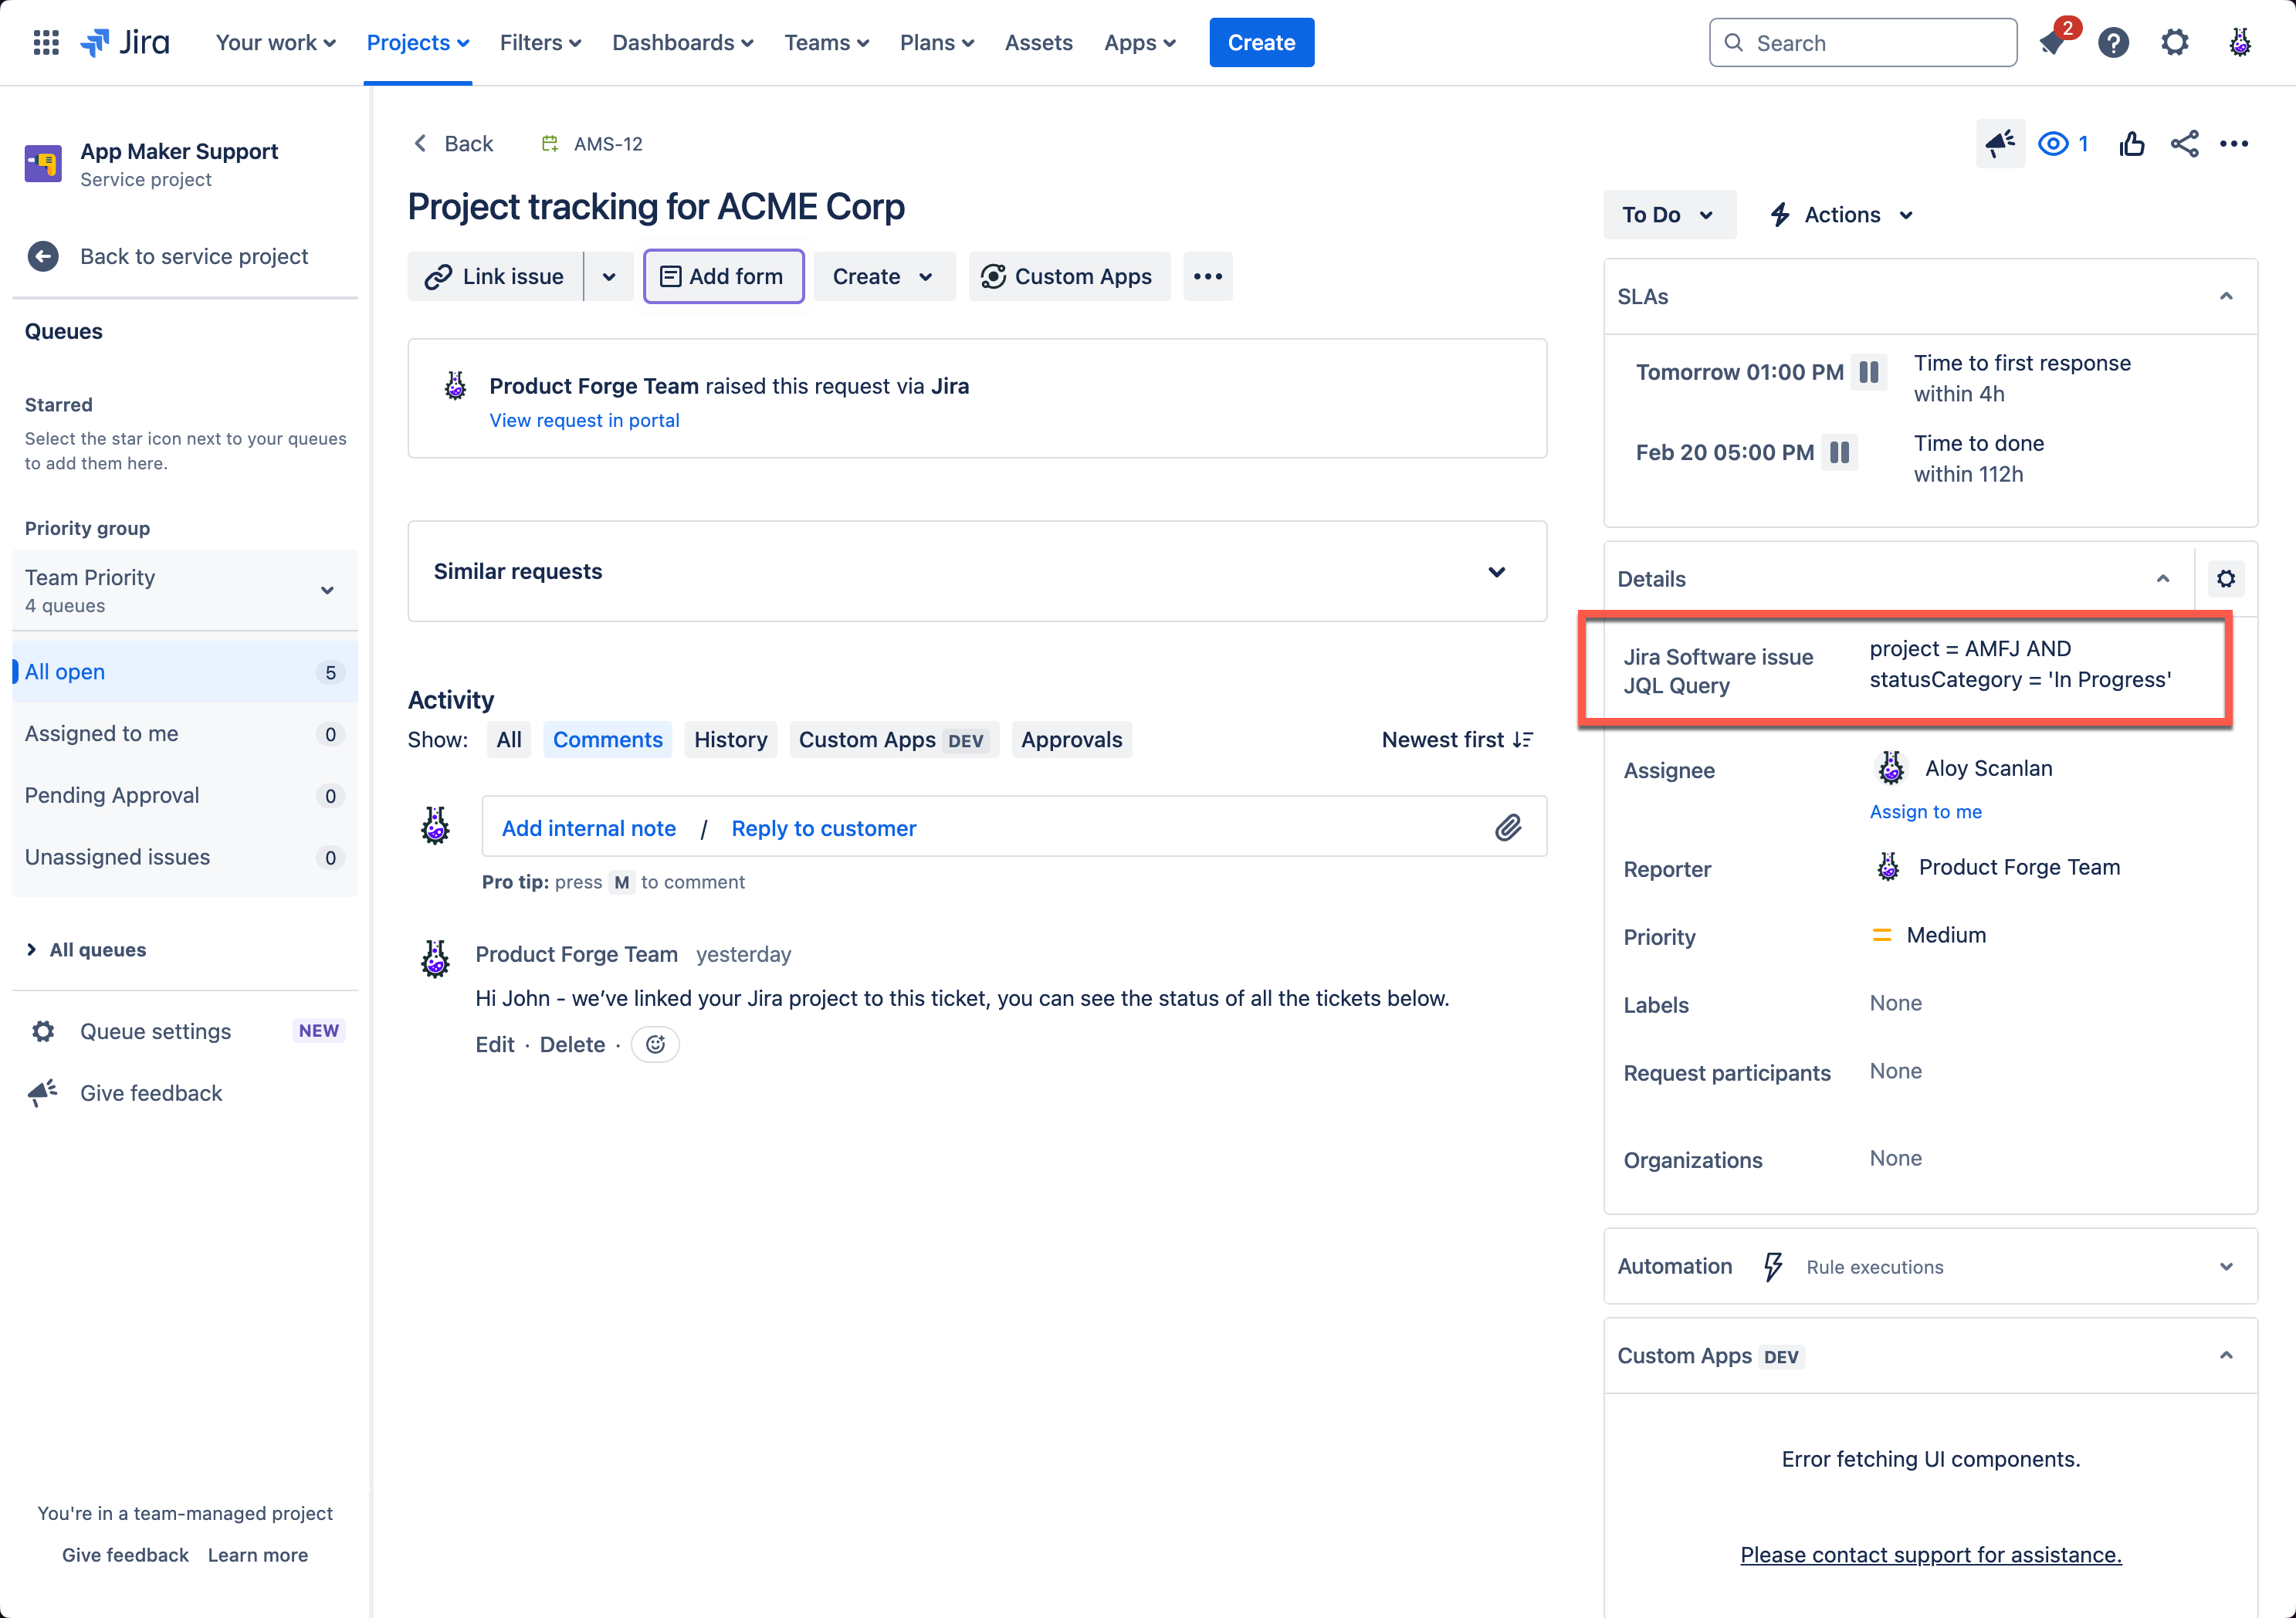Click the AMS-12 request type icon
Screen dimensions: 2296x1618
click(549, 144)
